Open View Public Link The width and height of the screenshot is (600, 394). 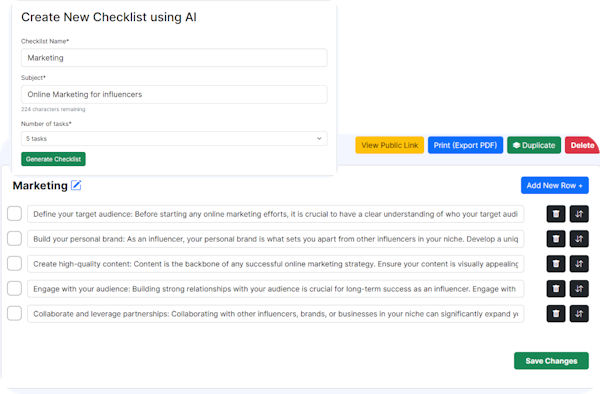pos(390,145)
